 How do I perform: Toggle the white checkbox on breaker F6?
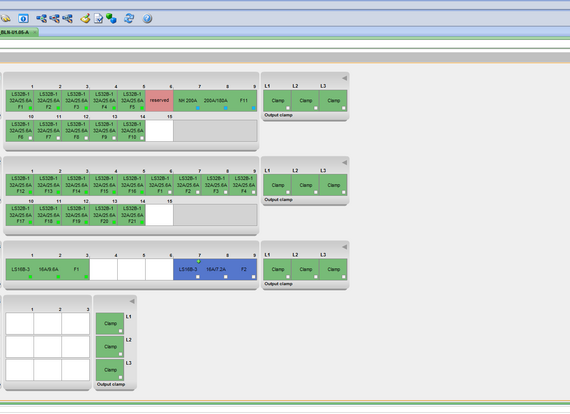[30, 138]
